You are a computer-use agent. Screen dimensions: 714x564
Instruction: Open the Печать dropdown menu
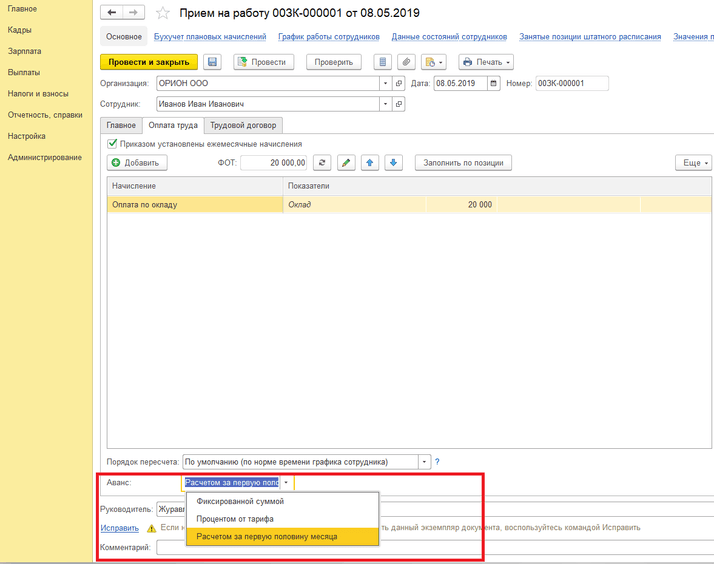486,62
